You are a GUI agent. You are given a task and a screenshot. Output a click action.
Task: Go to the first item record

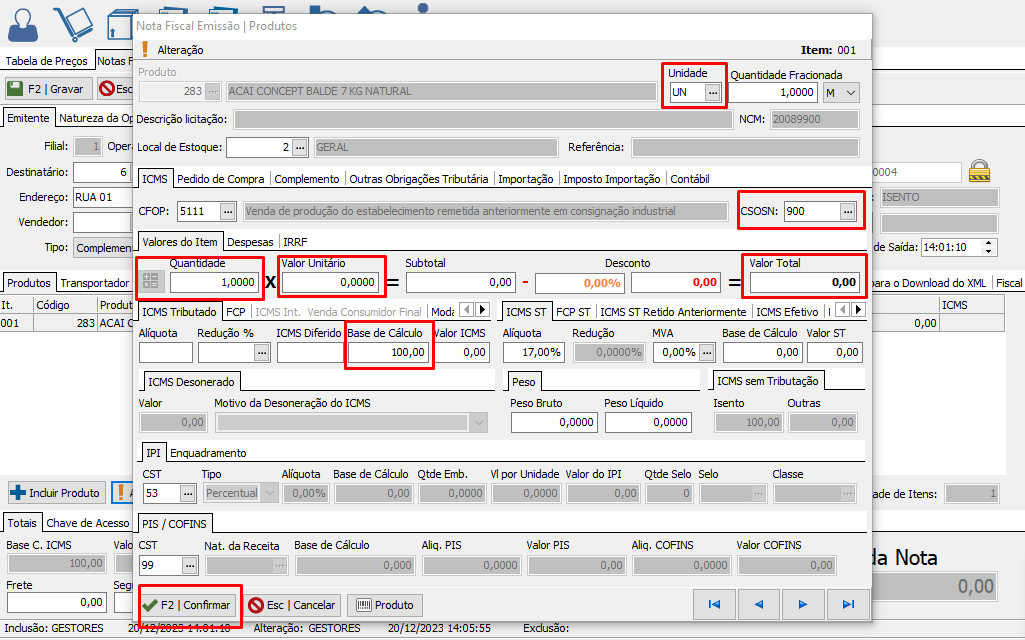coord(714,604)
